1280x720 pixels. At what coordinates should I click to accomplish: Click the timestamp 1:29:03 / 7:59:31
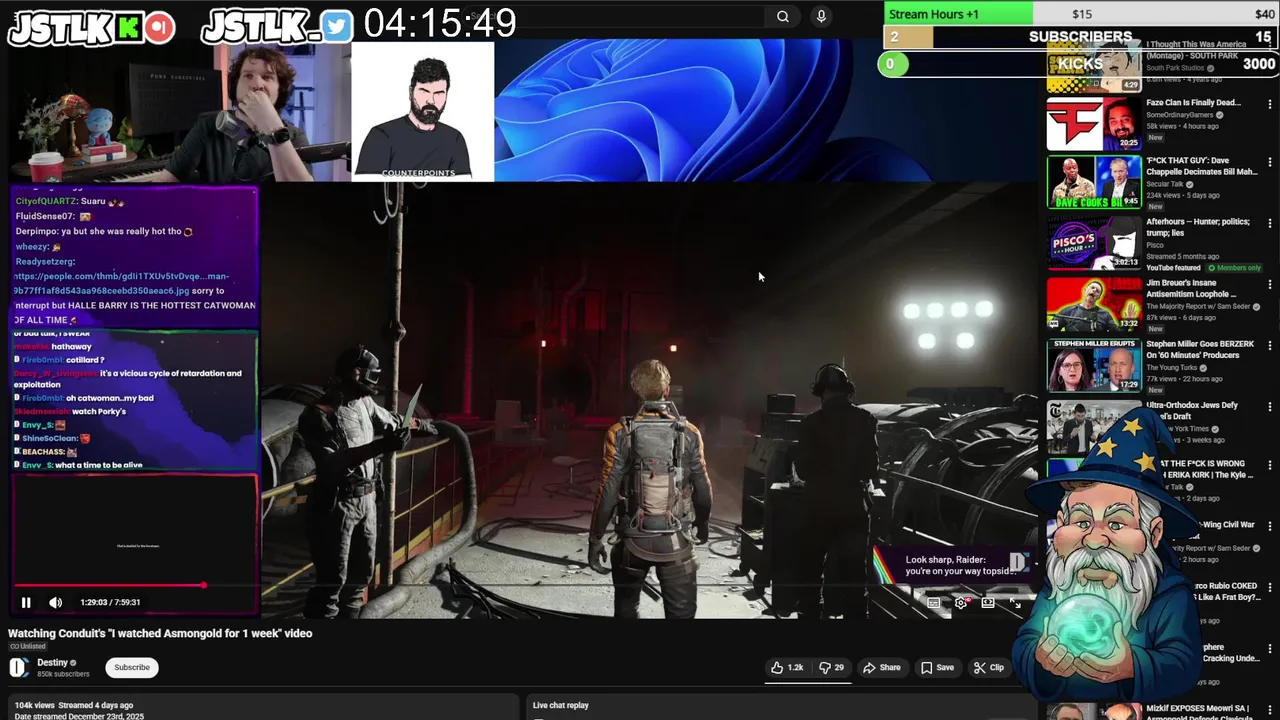[110, 602]
